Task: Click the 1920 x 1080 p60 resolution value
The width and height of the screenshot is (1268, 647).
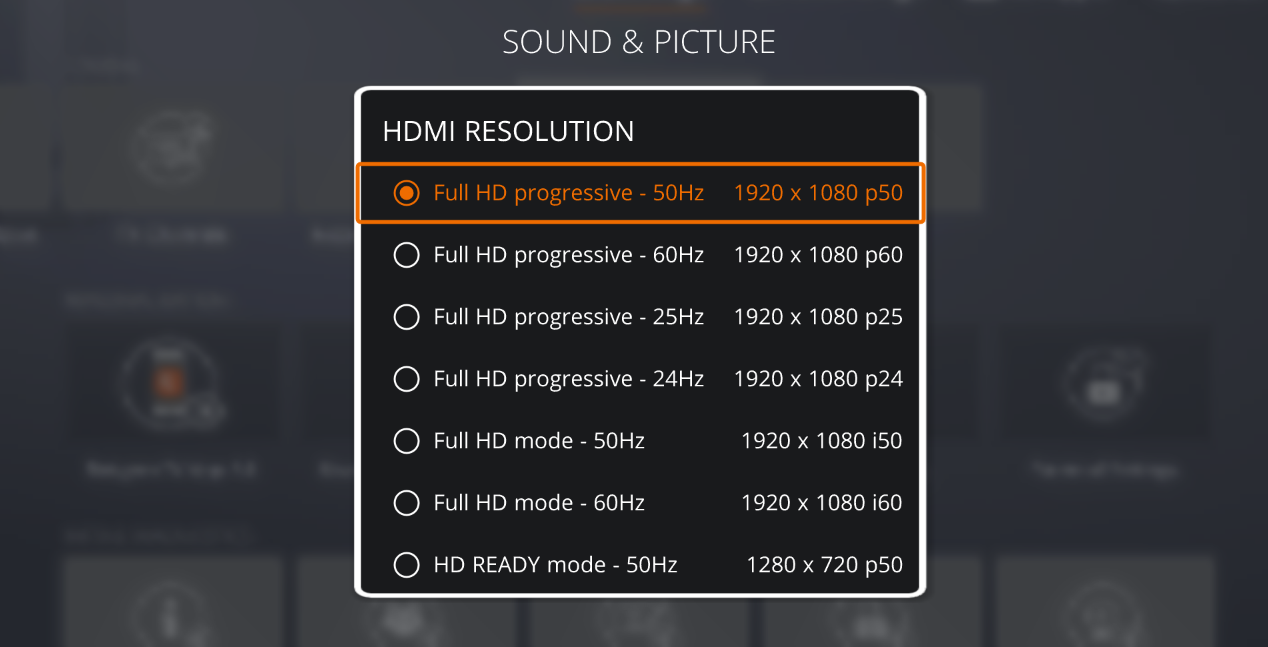Action: pyautogui.click(x=818, y=255)
